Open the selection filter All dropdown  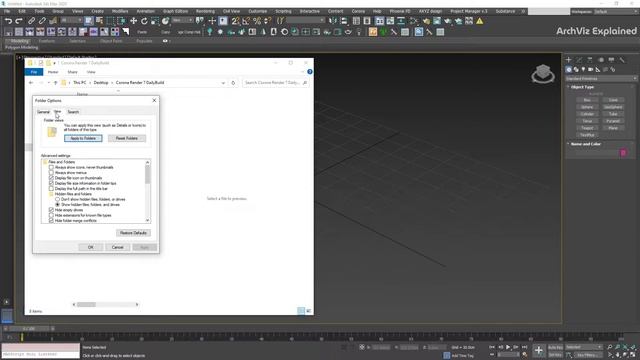tap(71, 20)
